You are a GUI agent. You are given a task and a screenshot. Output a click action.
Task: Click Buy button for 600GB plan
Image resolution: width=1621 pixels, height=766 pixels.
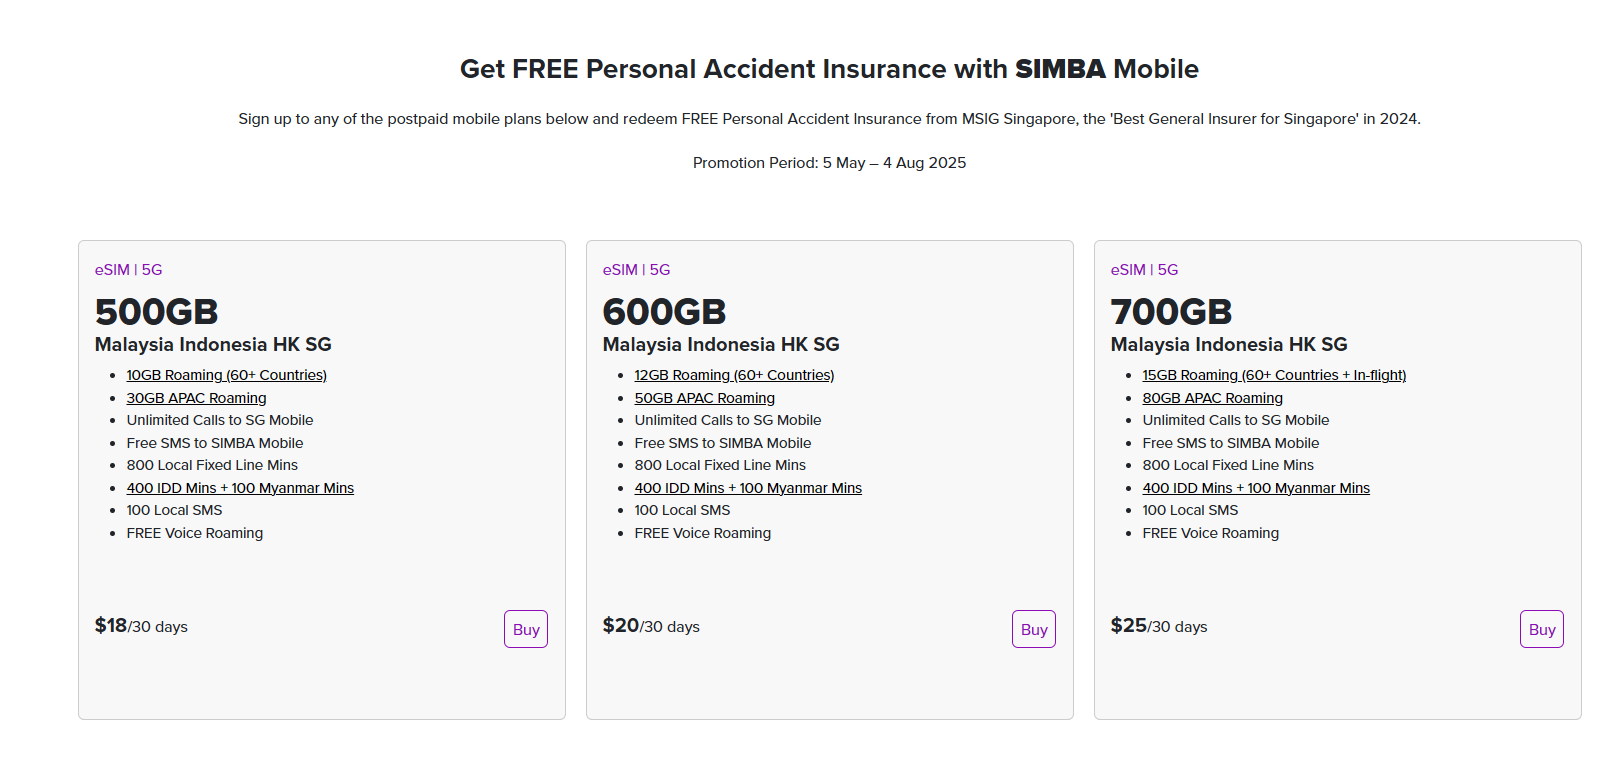tap(1033, 629)
